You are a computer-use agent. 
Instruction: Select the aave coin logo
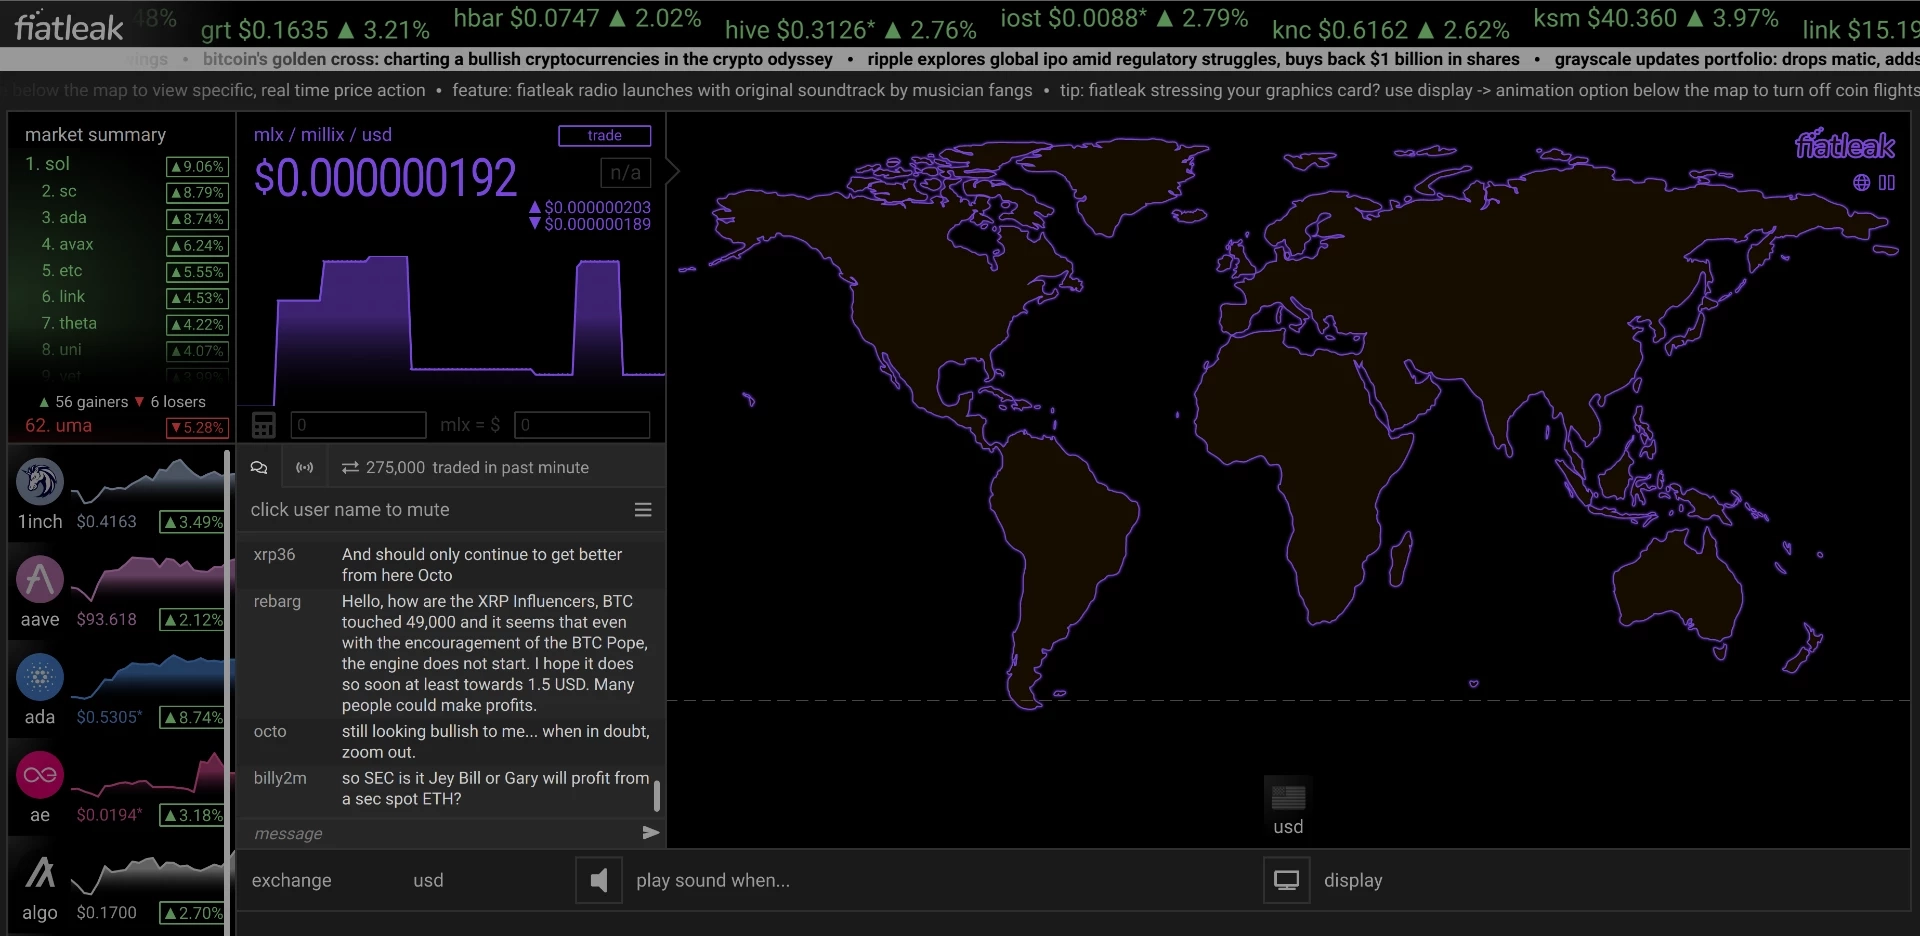(40, 580)
